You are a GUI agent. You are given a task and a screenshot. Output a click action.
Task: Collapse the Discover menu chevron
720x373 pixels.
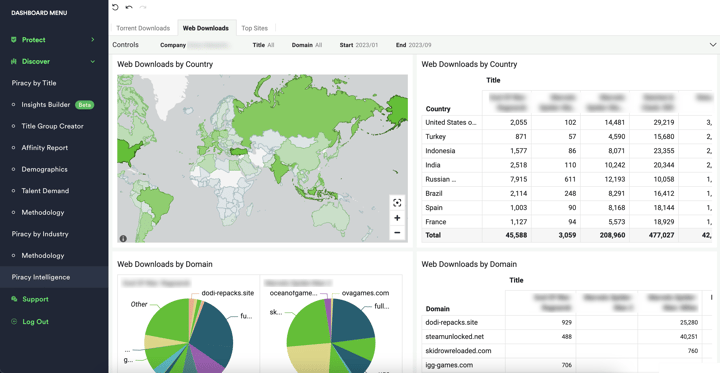click(93, 61)
